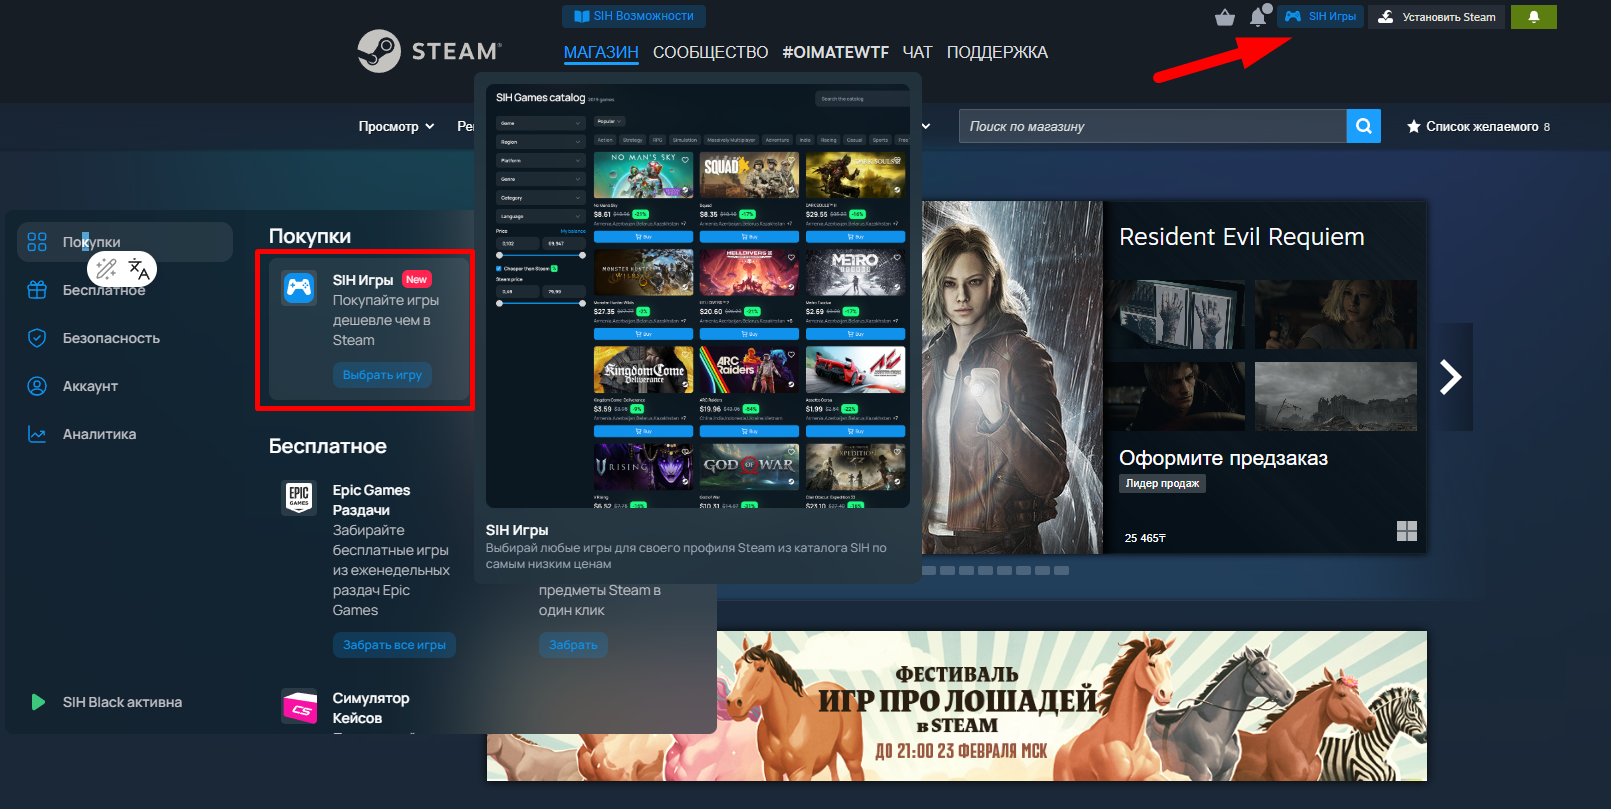Screen dimensions: 1611x809
Task: Click the Оформите предзаказ text
Action: (1224, 458)
